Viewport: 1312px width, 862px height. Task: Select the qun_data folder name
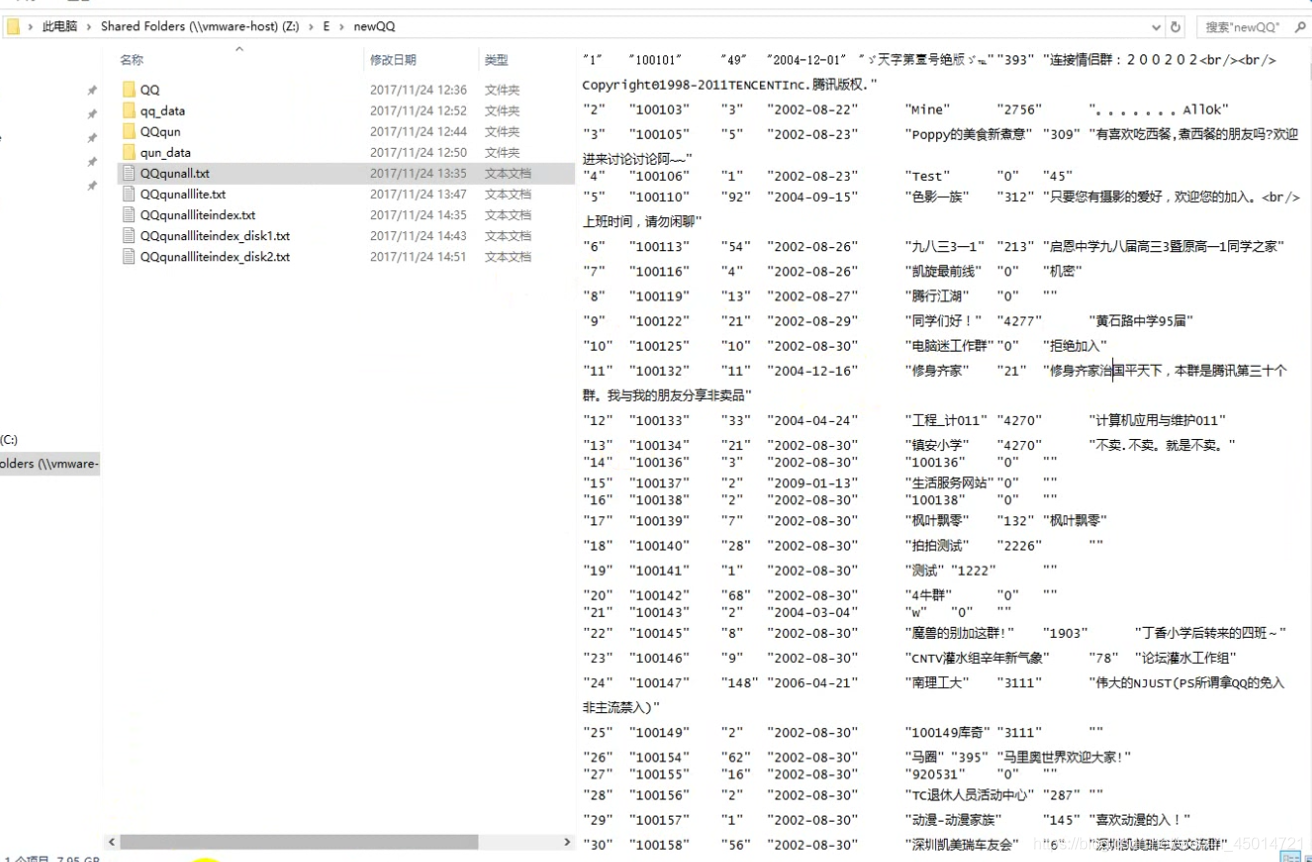(165, 152)
